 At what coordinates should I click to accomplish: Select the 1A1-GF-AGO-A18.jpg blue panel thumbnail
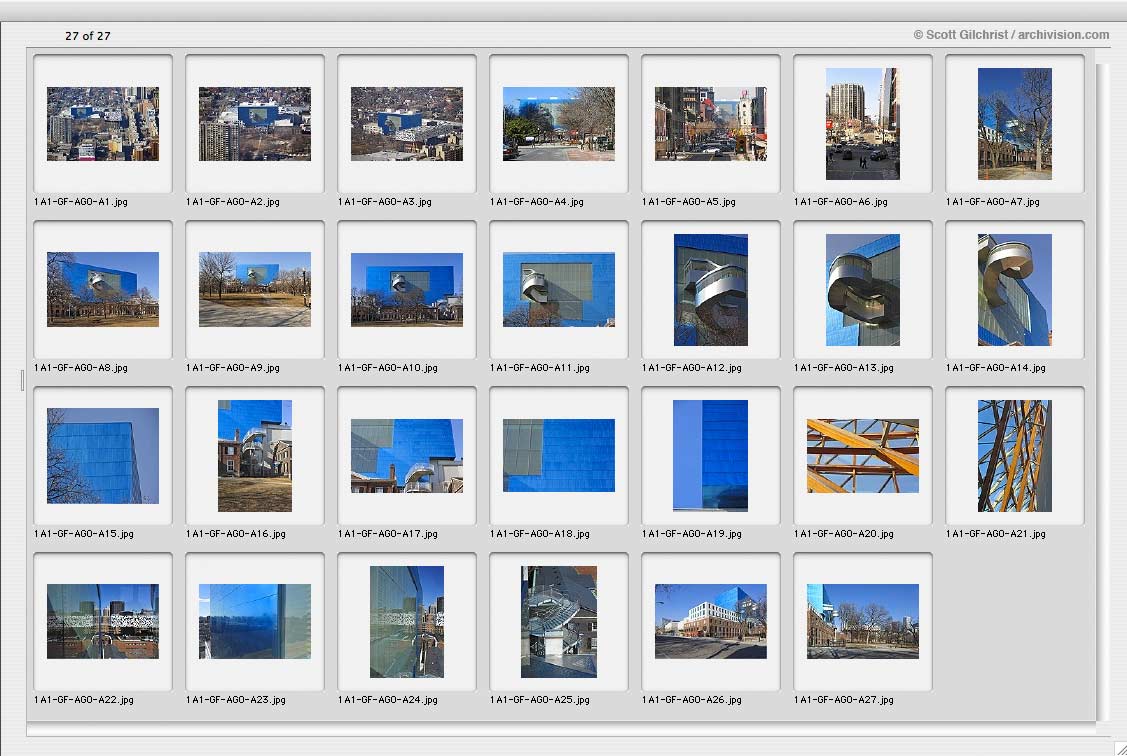[558, 456]
